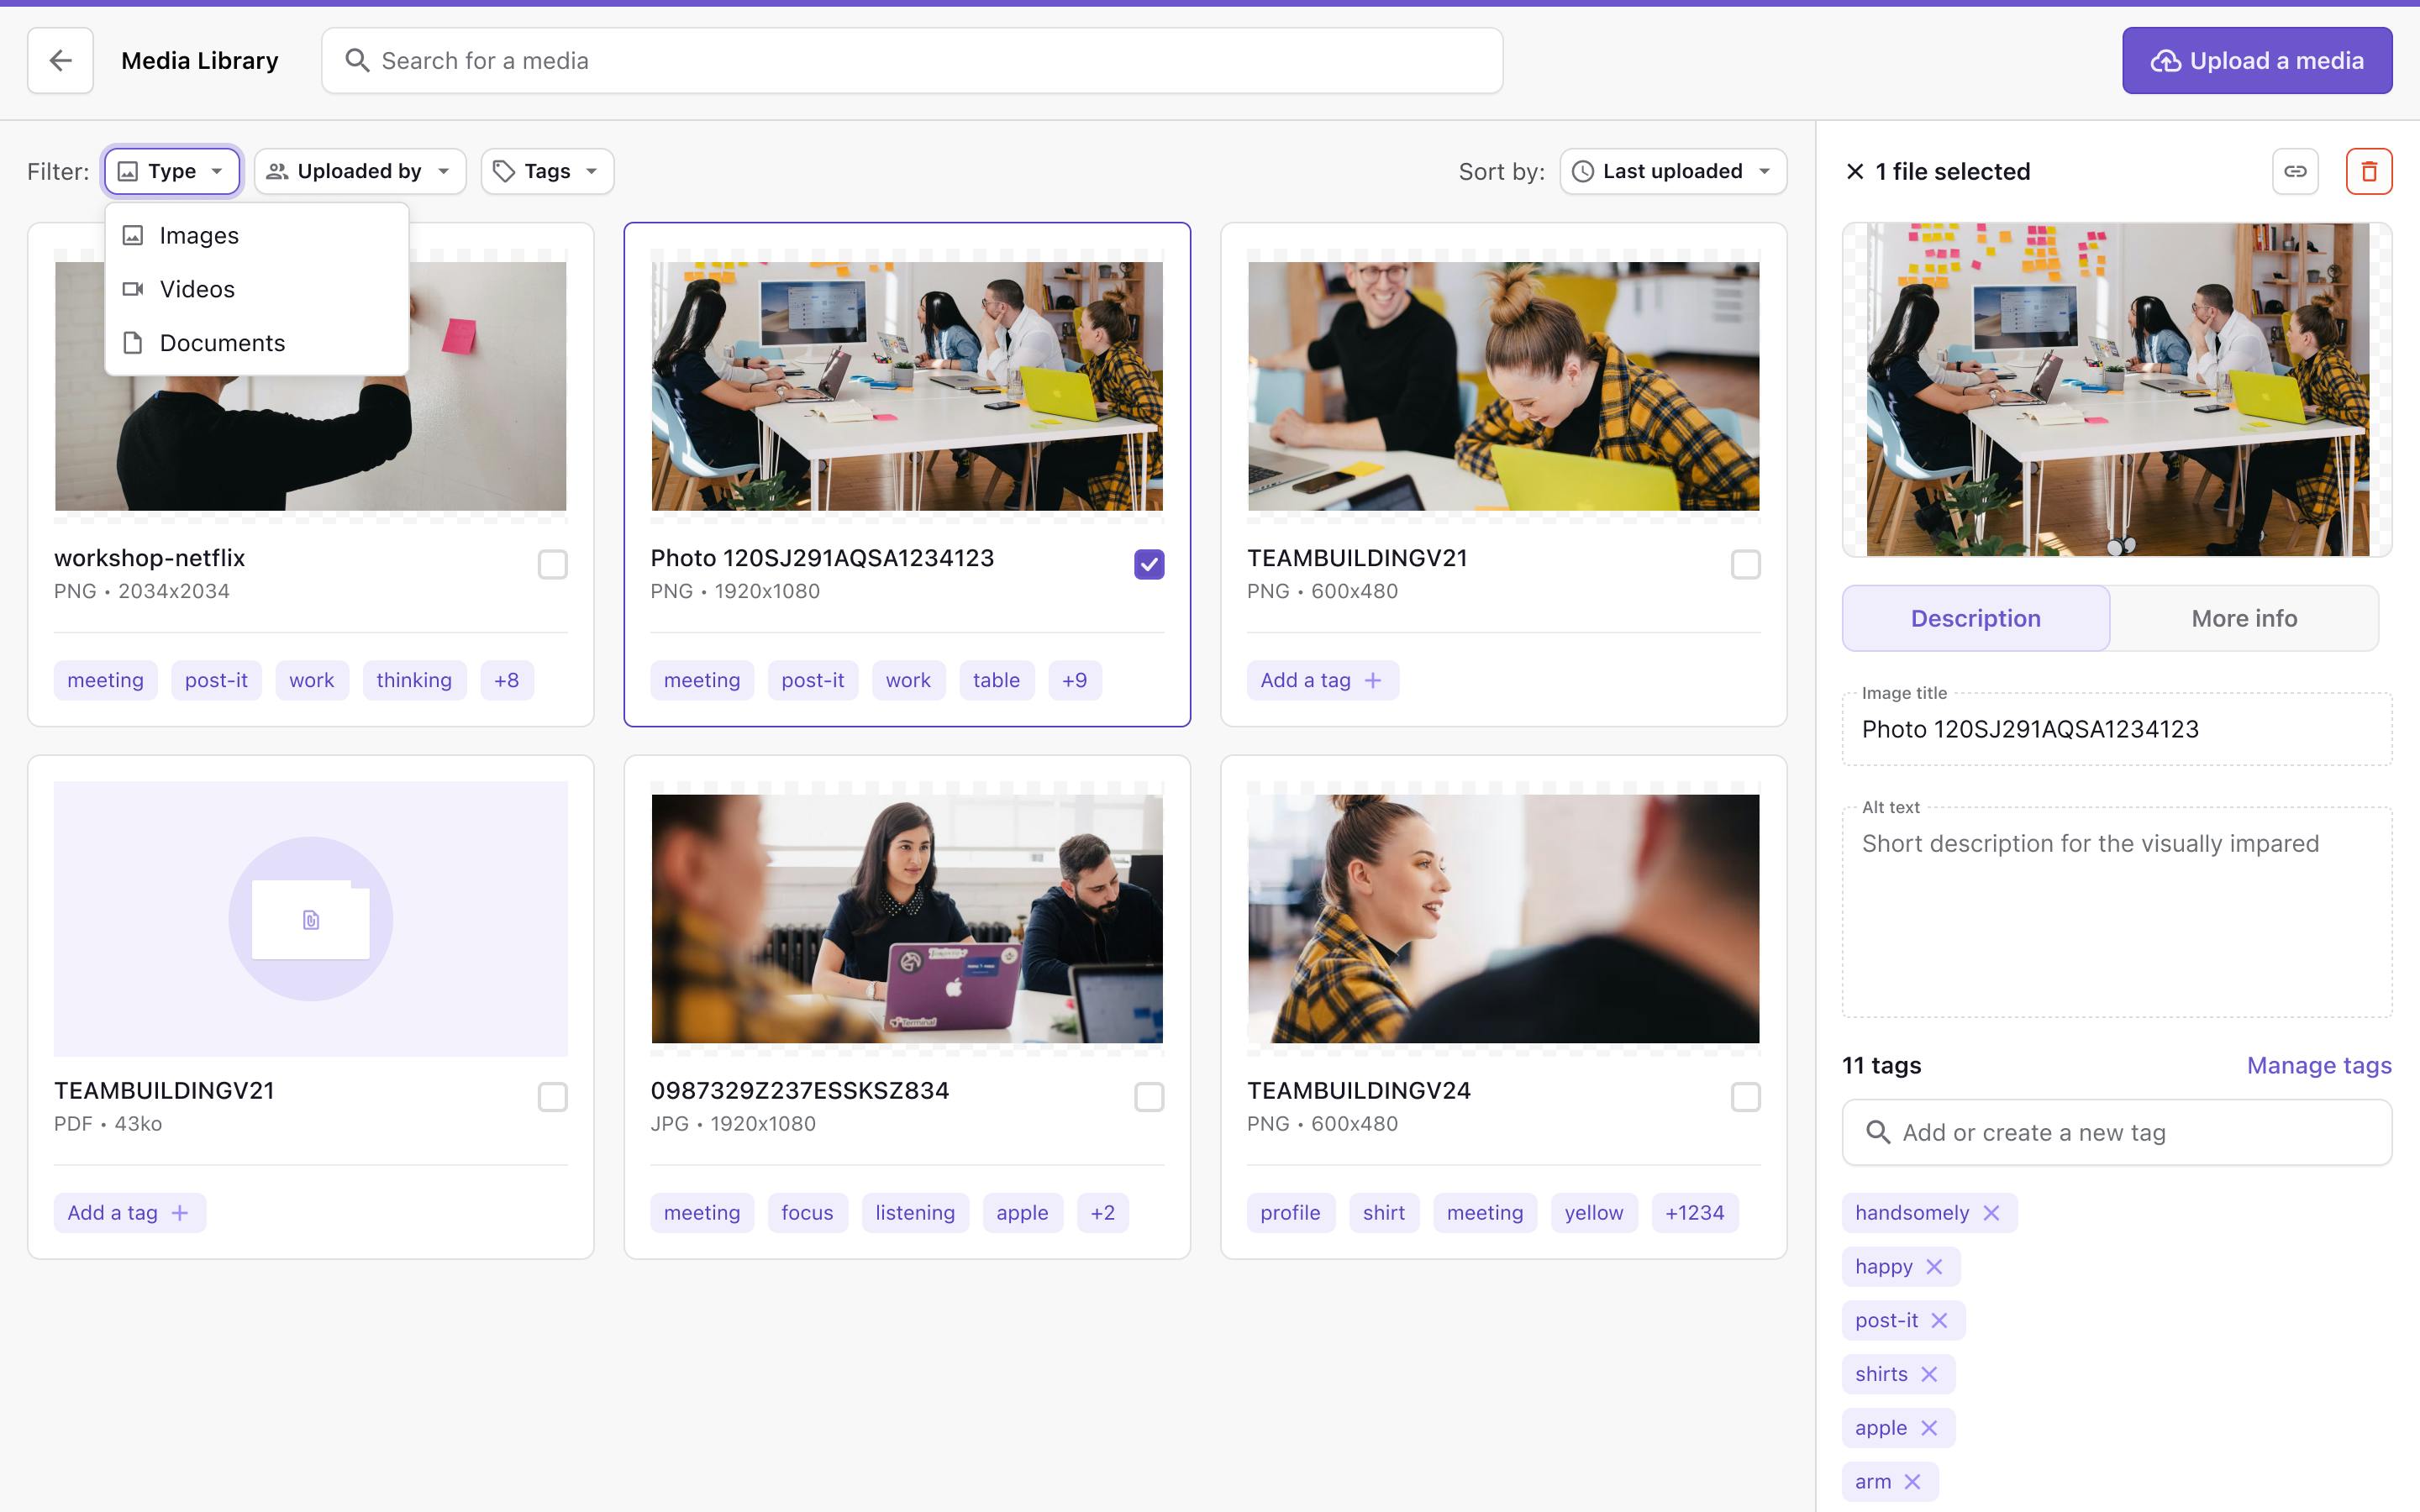Click the back arrow button

[x=60, y=61]
